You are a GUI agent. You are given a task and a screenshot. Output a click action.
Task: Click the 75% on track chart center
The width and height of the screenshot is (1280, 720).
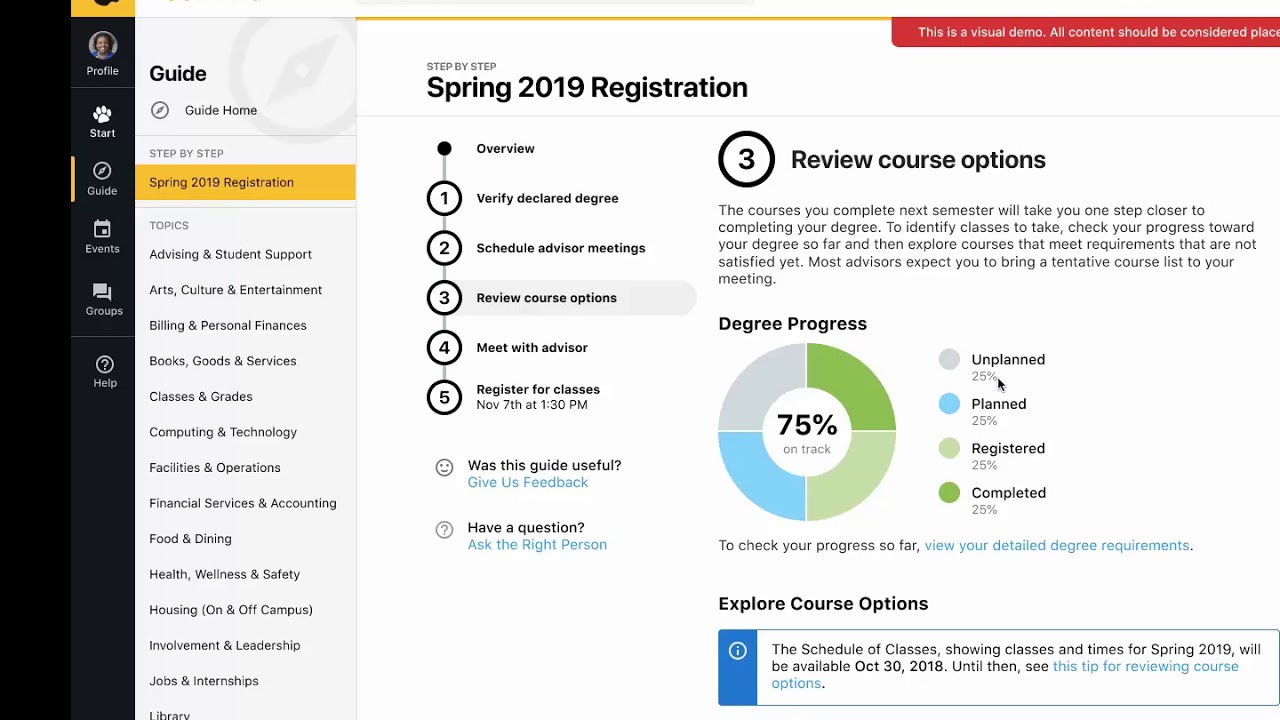[x=807, y=432]
